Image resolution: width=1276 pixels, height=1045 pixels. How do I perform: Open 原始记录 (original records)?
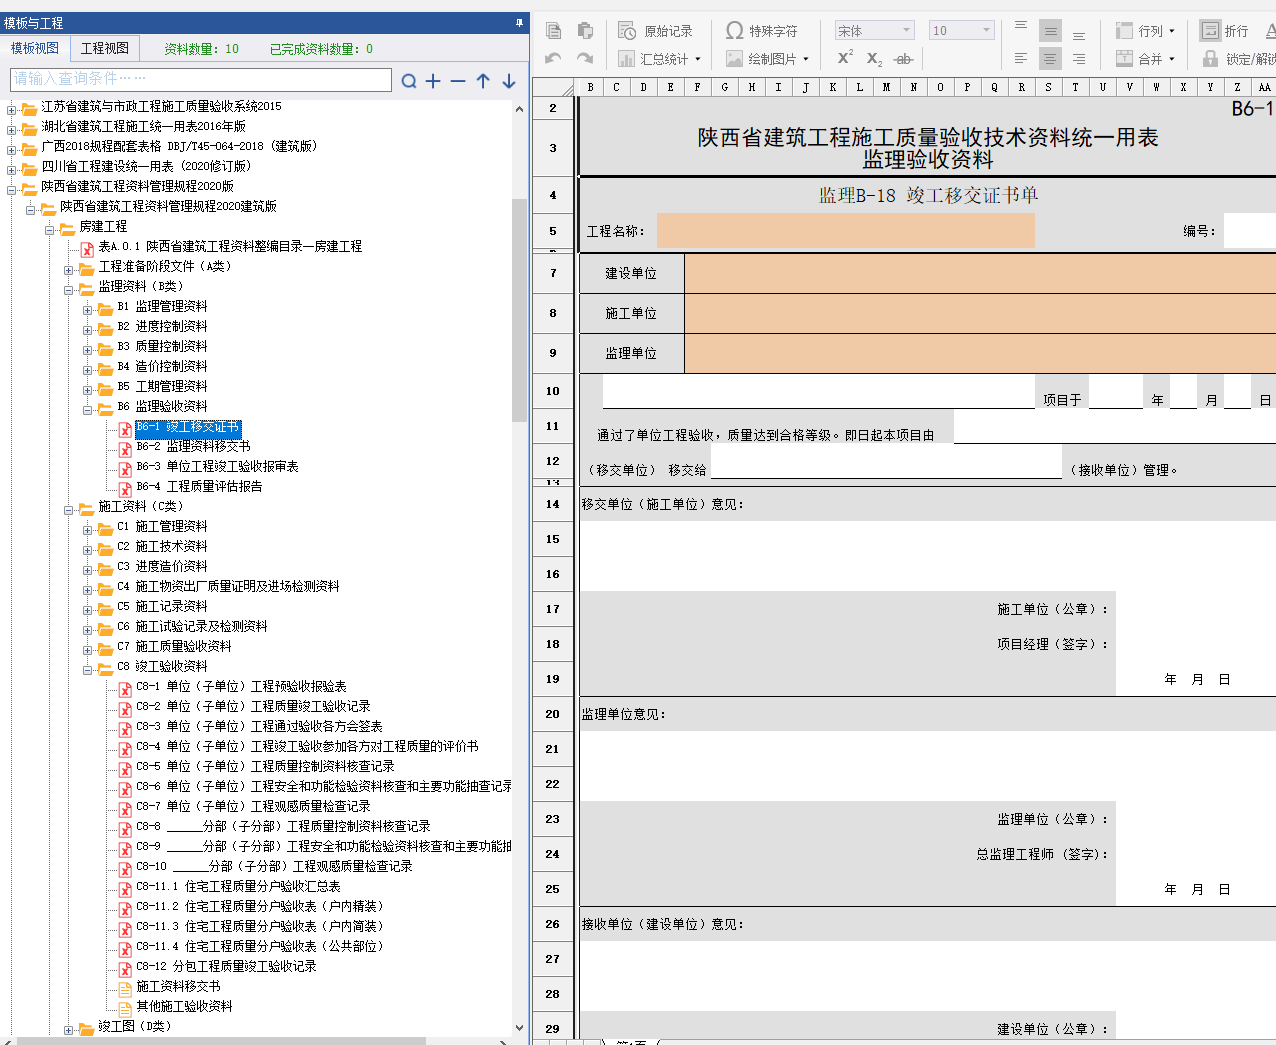click(656, 31)
